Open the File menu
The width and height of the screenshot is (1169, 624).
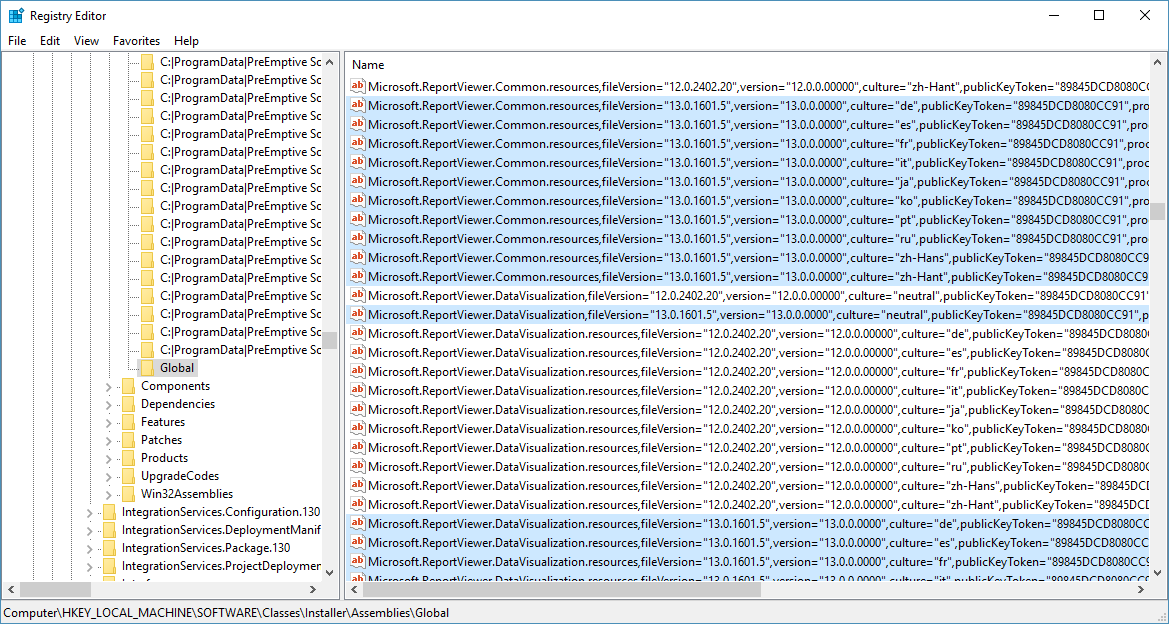[17, 41]
